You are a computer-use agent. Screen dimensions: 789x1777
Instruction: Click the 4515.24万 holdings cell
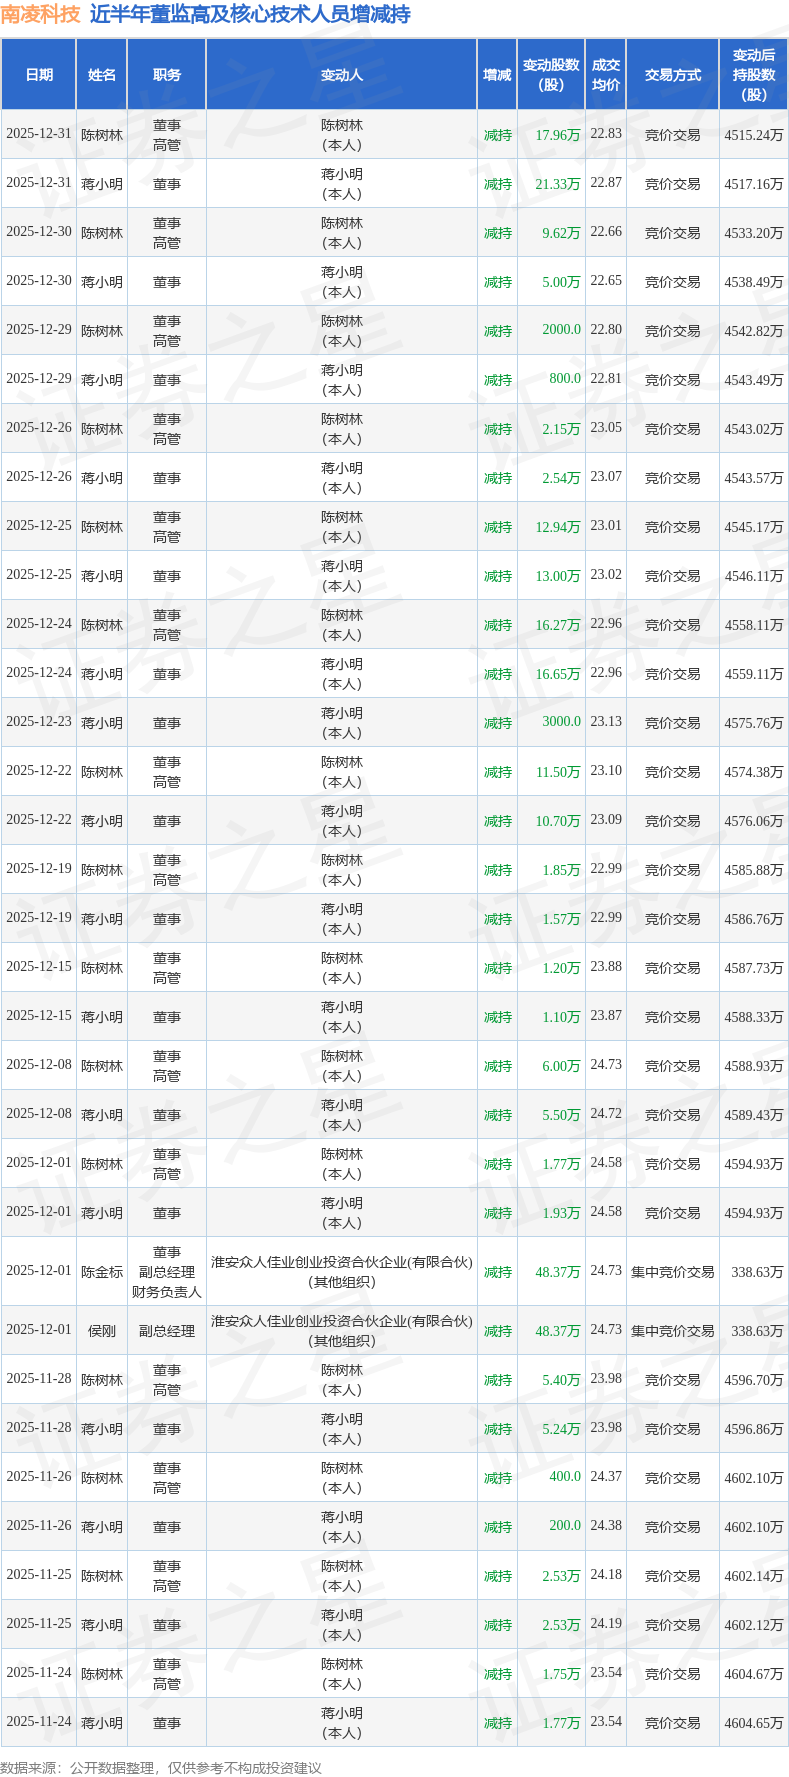click(754, 135)
